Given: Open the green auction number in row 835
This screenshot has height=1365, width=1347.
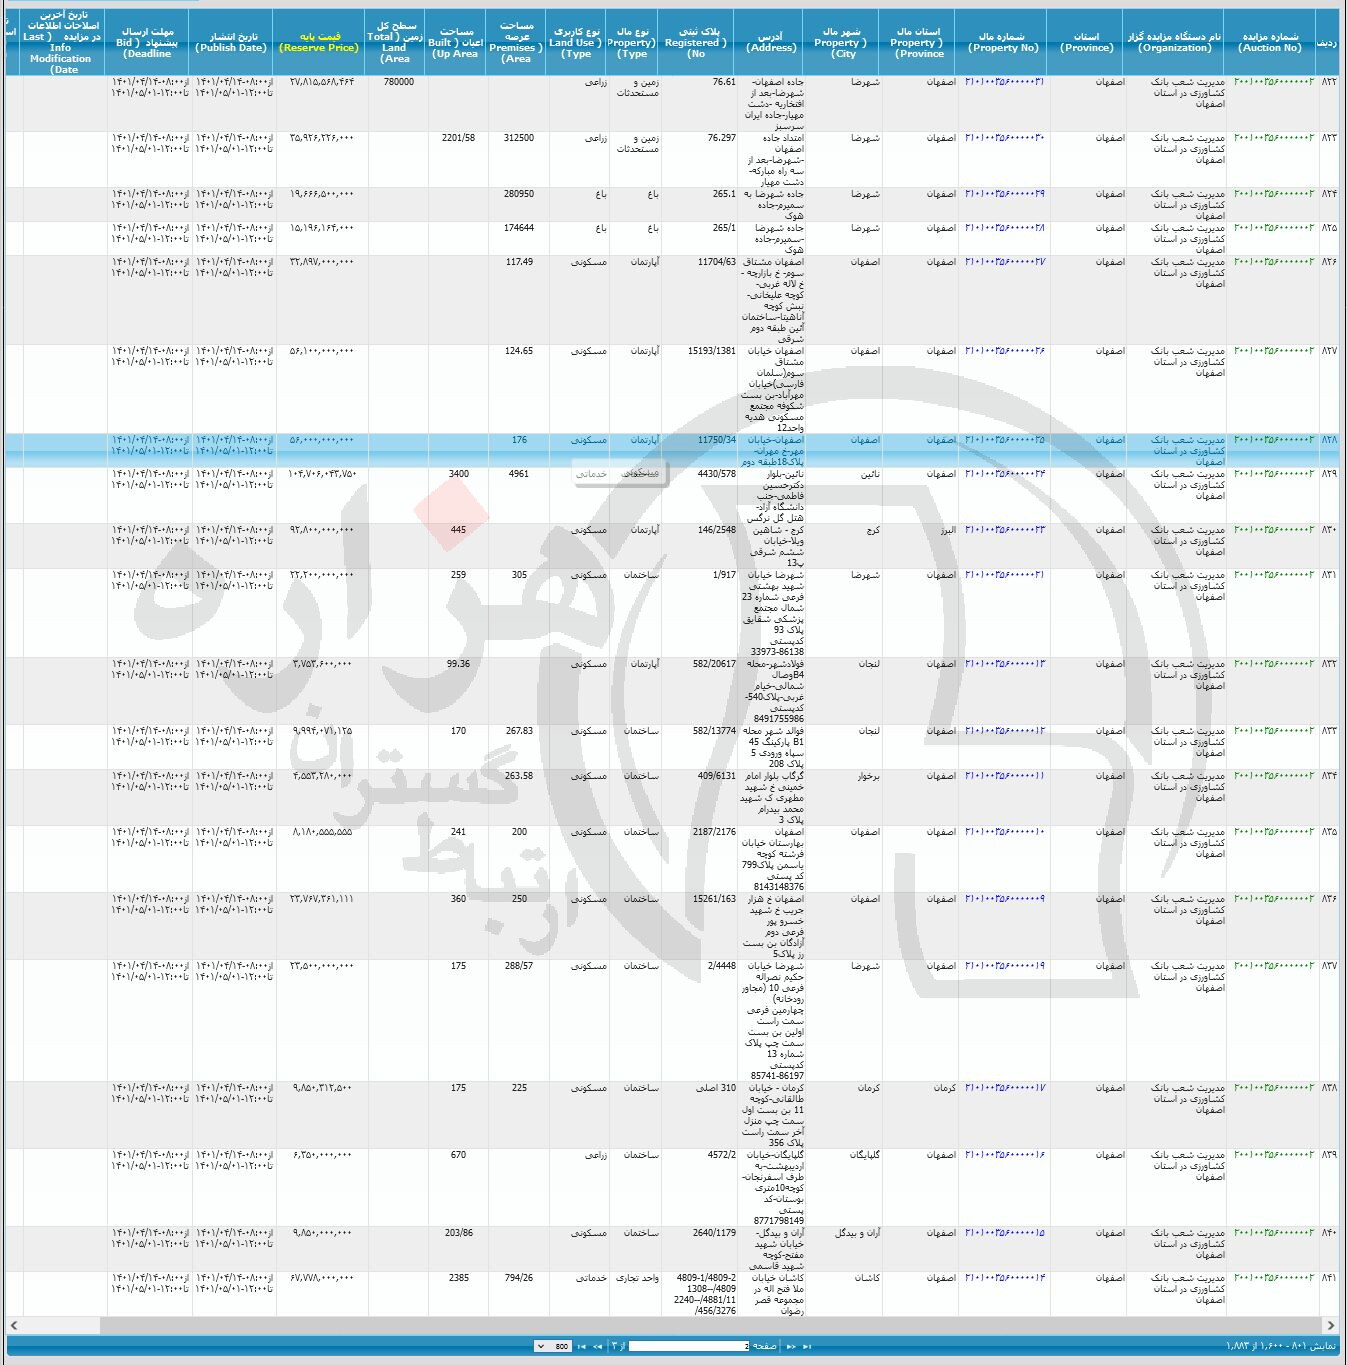Looking at the screenshot, I should [1274, 832].
